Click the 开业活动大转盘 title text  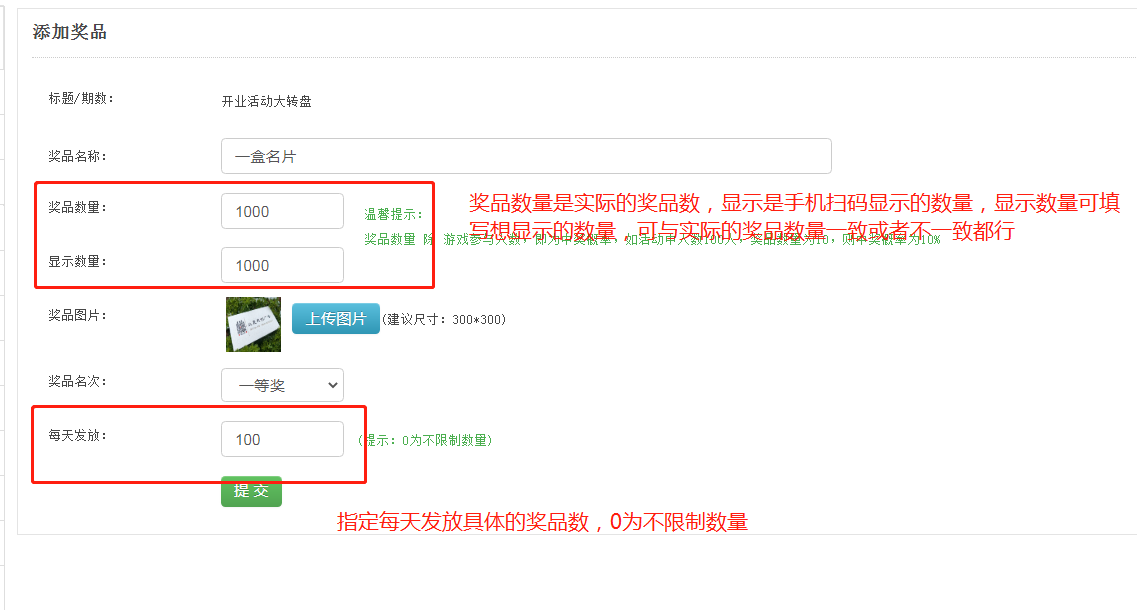click(266, 101)
